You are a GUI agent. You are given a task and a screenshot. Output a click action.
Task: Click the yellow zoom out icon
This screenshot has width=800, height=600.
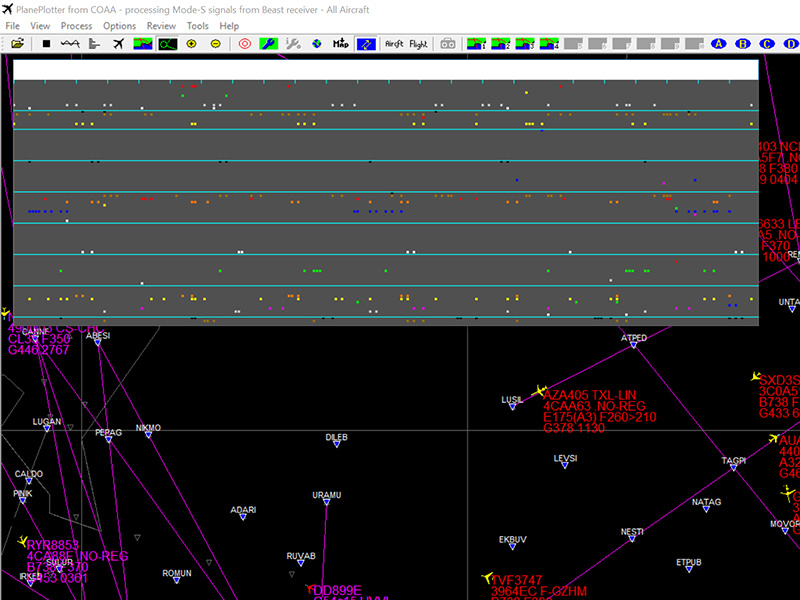point(216,44)
